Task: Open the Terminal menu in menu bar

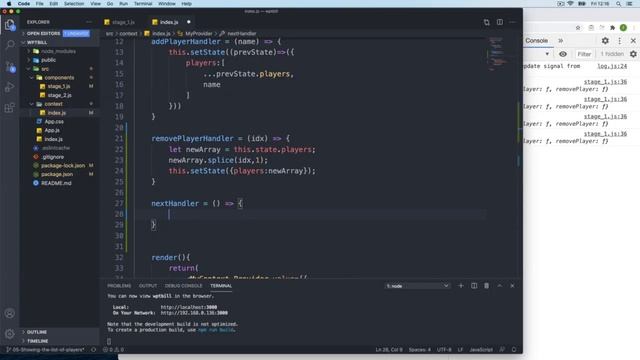Action: click(143, 4)
